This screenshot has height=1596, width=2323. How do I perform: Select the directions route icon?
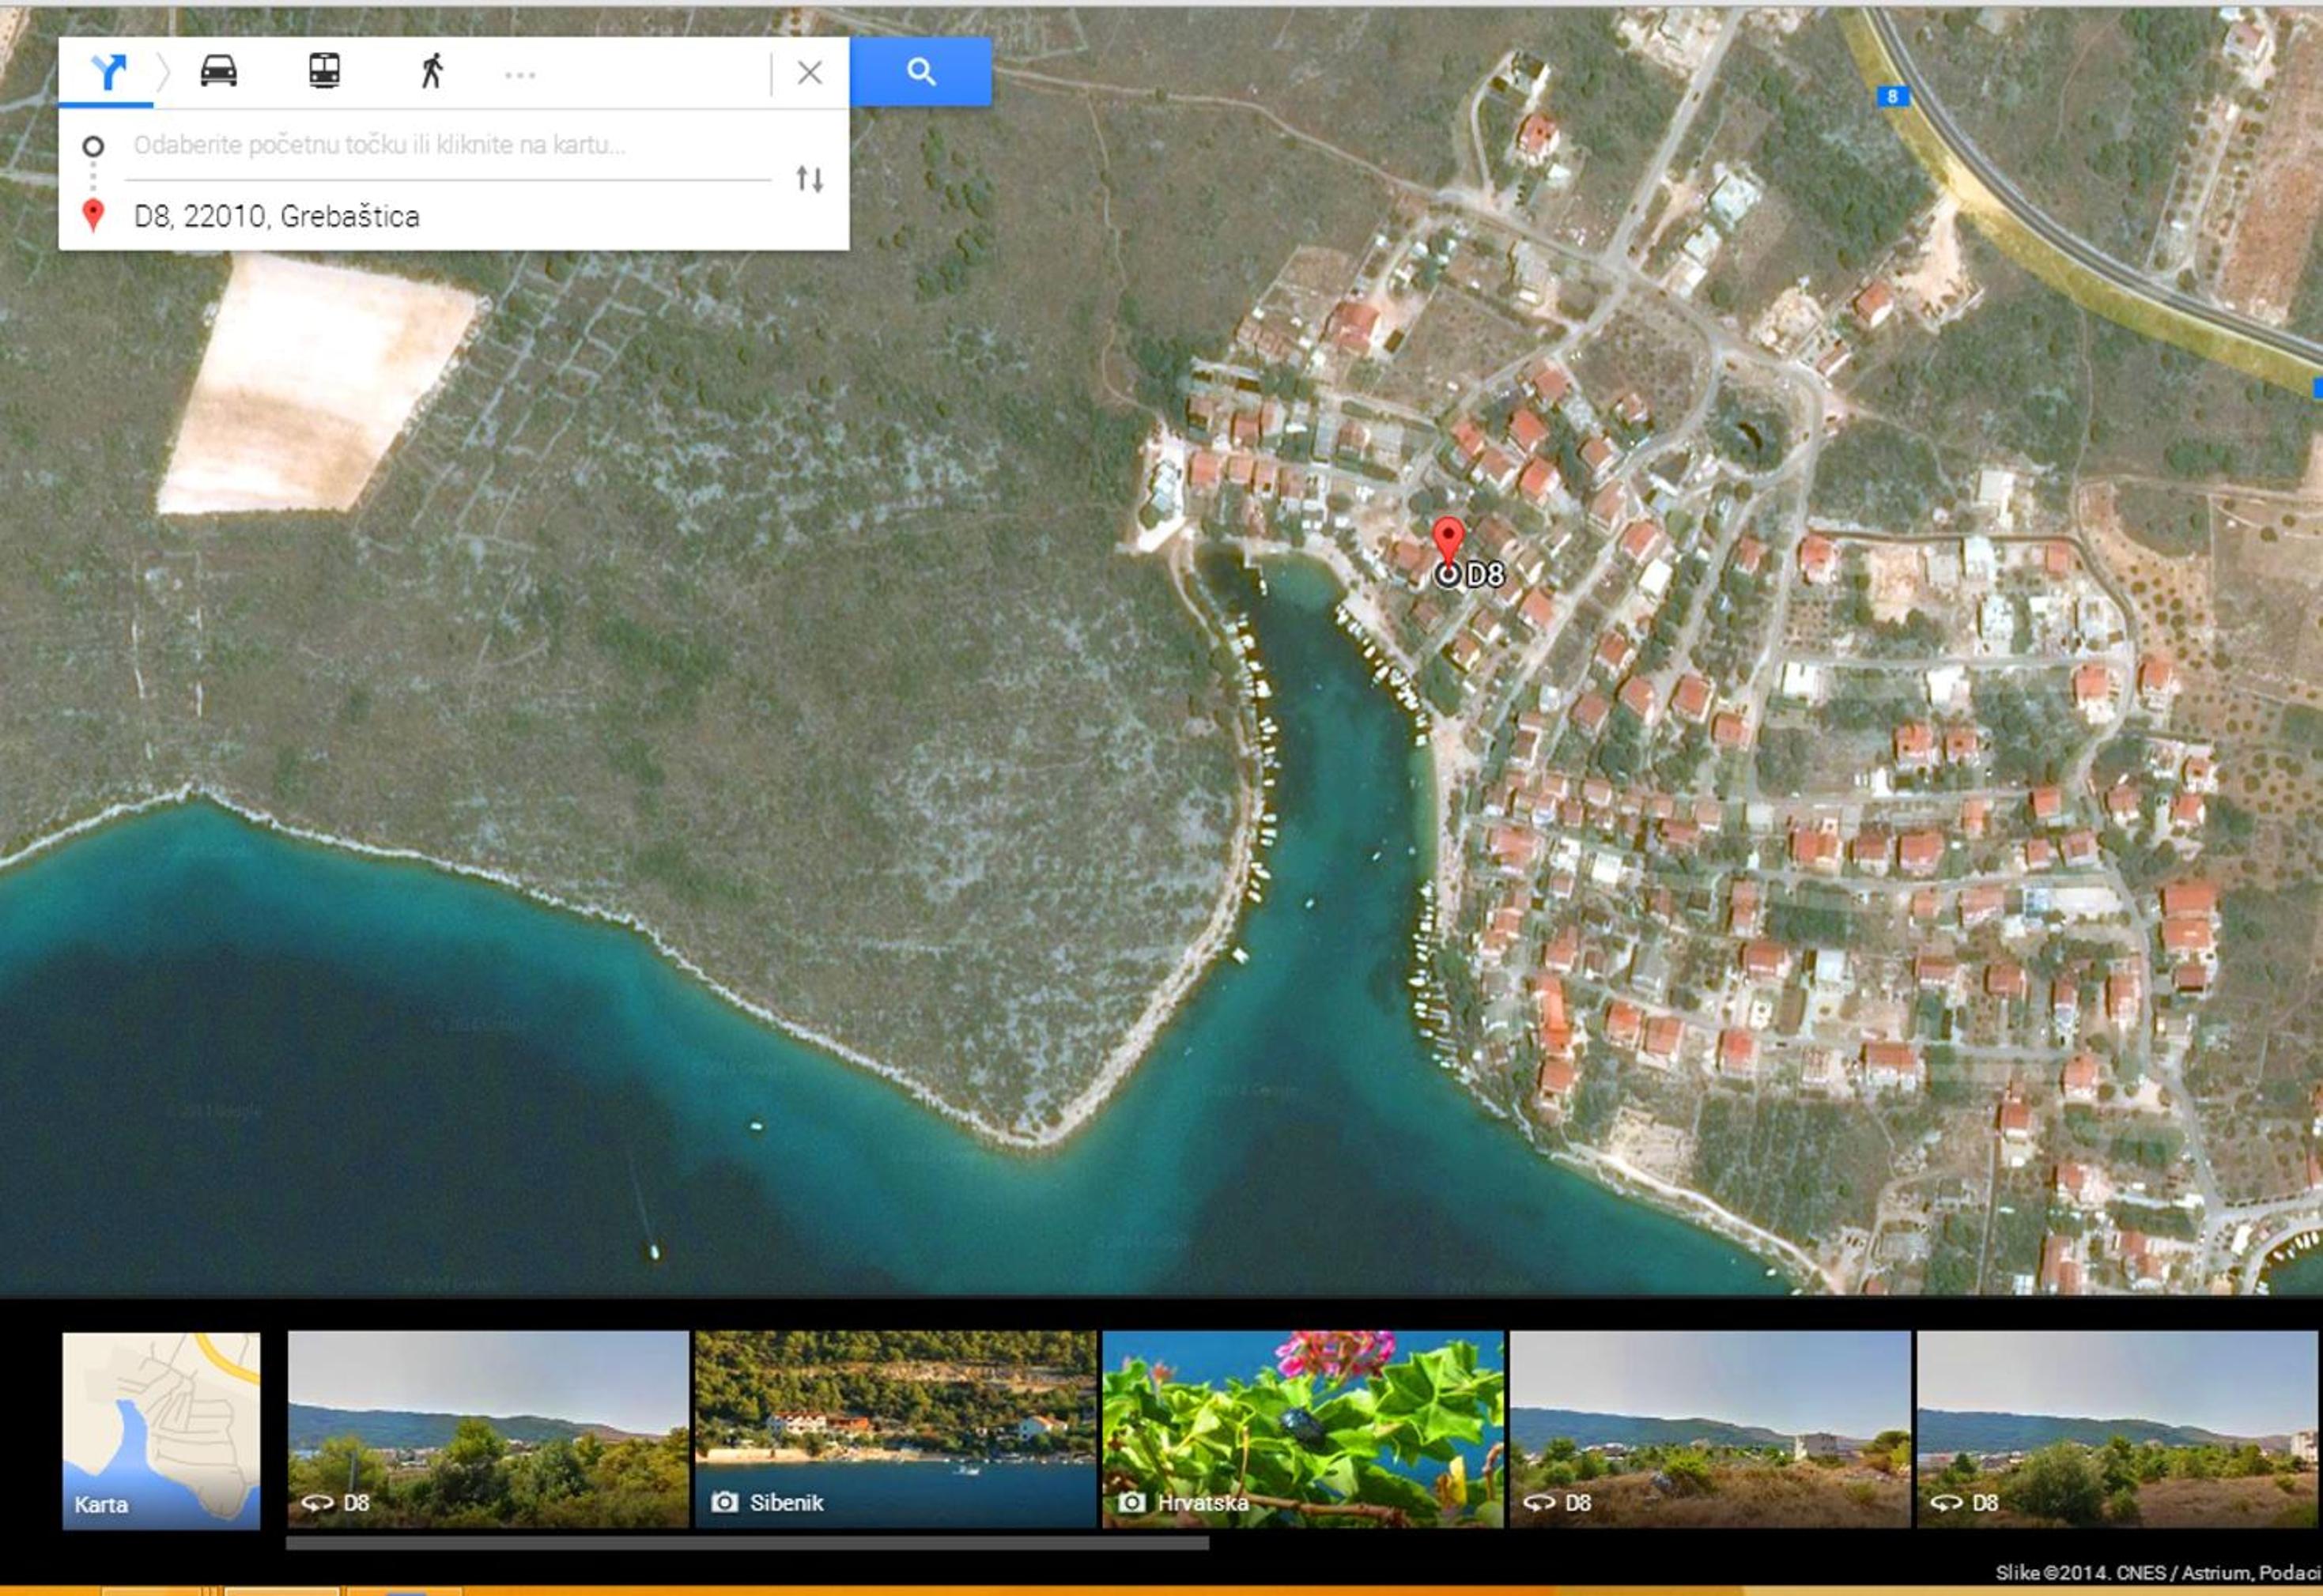(x=108, y=71)
